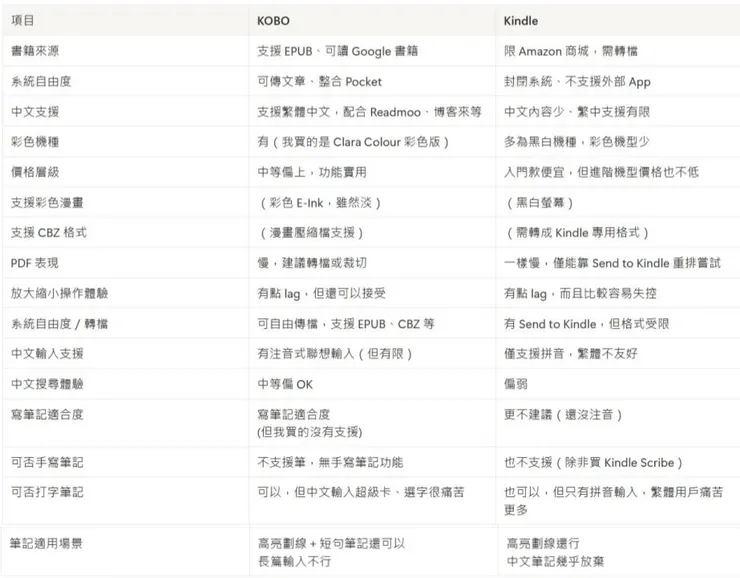
Task: Click cell 可傳文章、整合 Pocket
Action: tap(320, 81)
